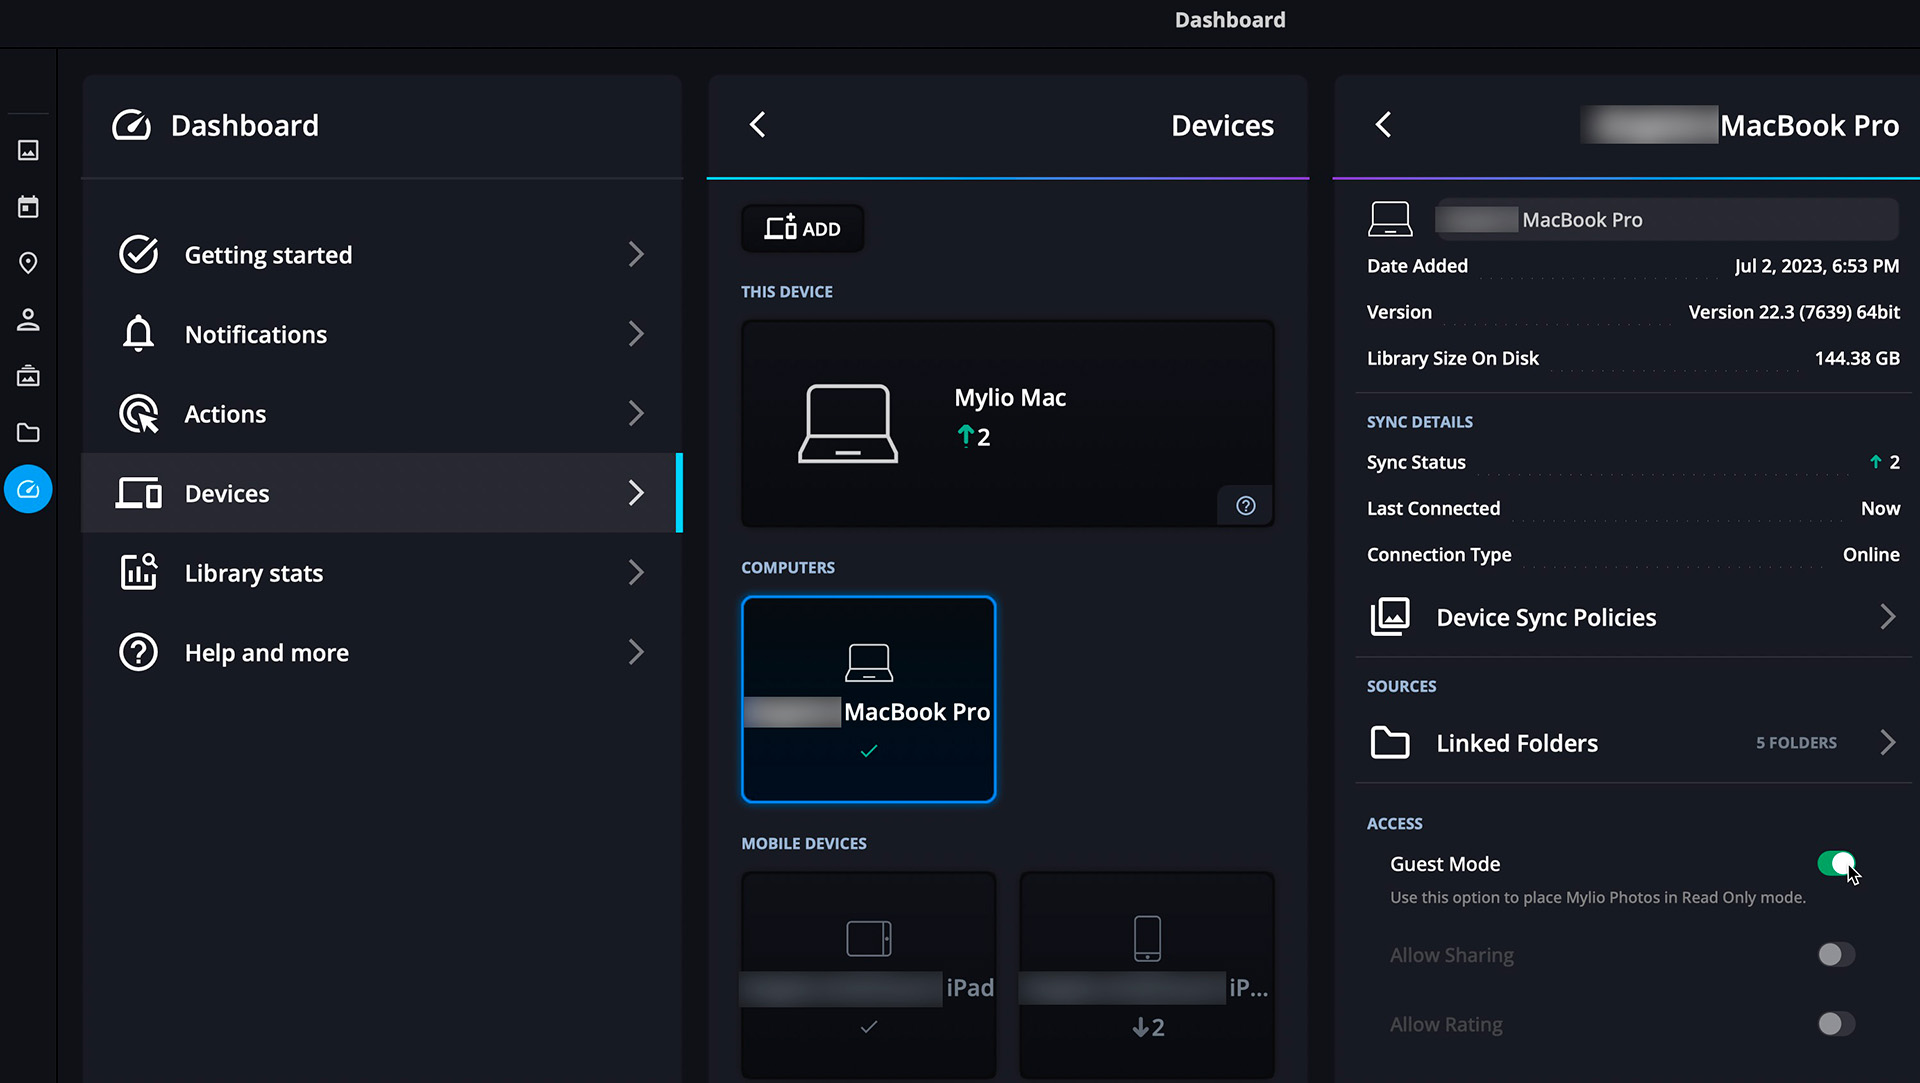Click the 'Online' connection type value

(x=1871, y=554)
